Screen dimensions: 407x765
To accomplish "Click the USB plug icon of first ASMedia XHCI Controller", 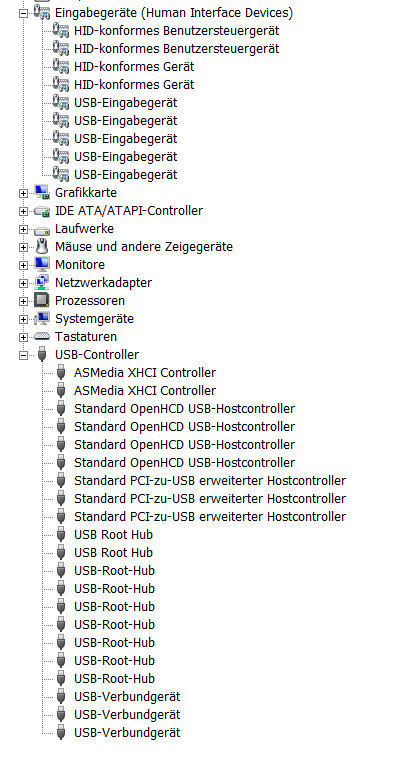I will (x=61, y=373).
